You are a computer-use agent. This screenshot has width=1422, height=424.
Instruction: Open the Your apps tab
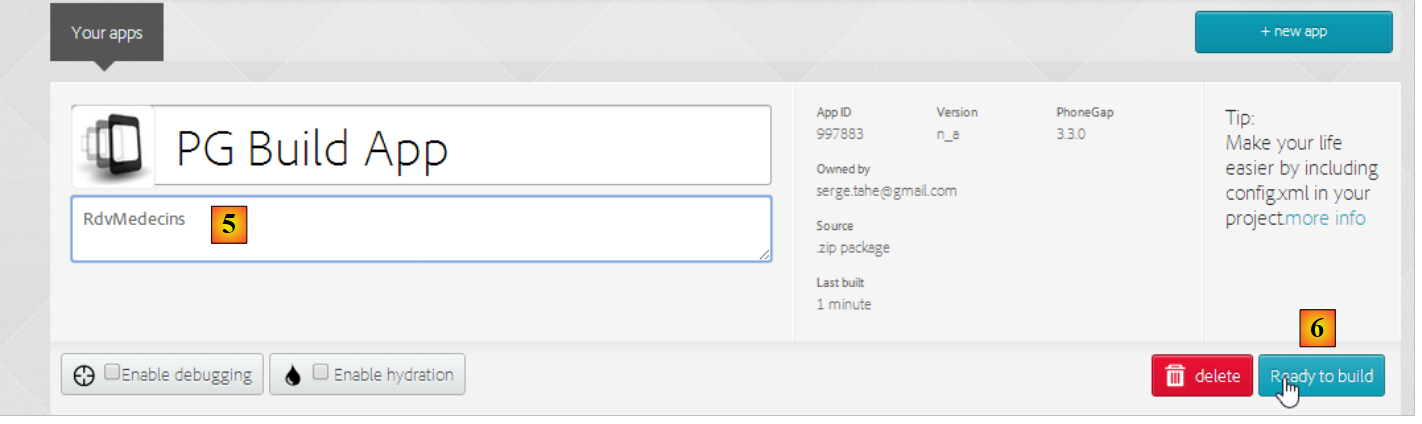(x=106, y=33)
